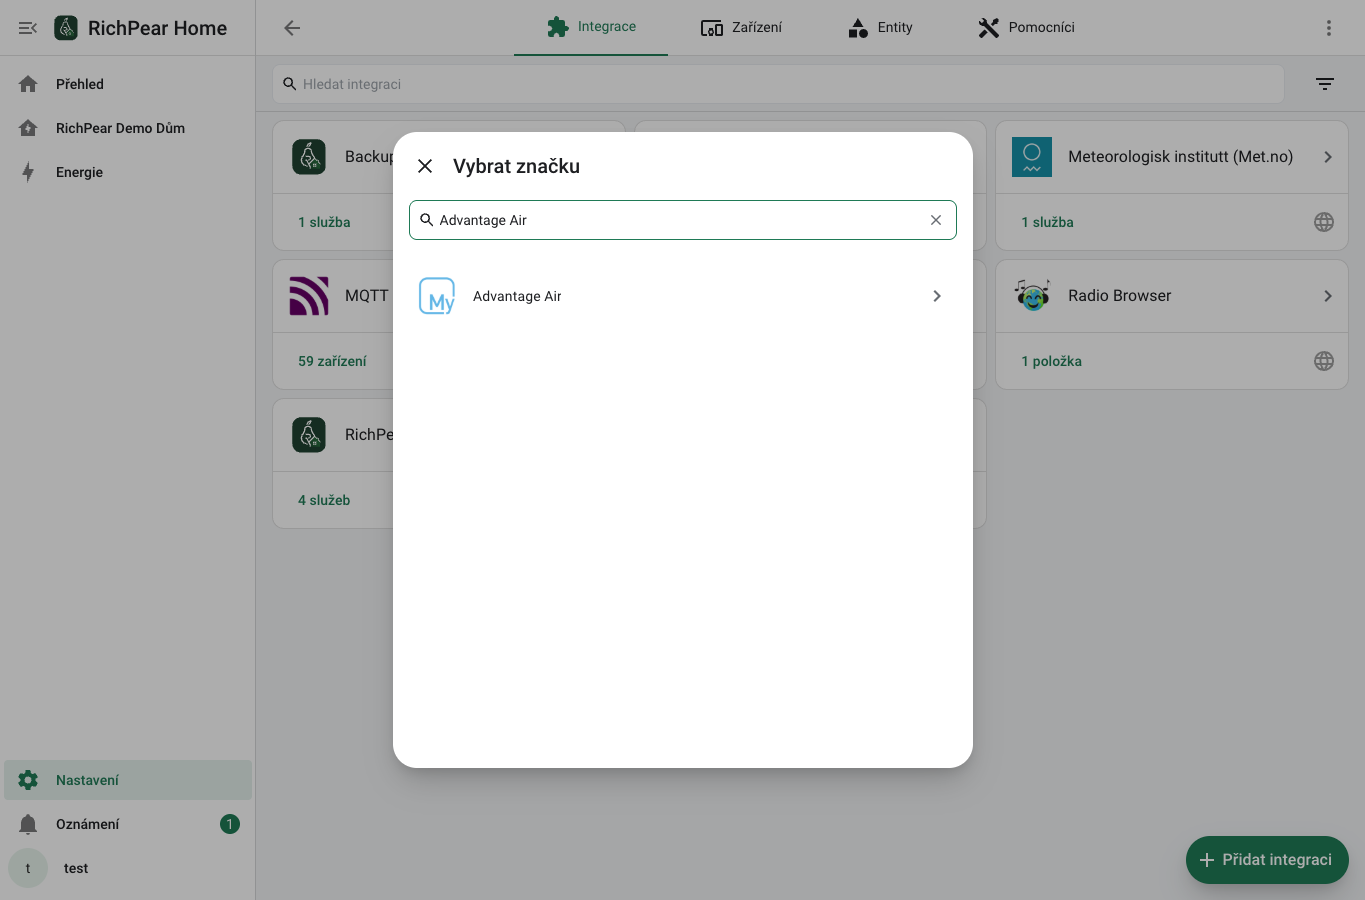The width and height of the screenshot is (1365, 900).
Task: Go back using the arrow icon
Action: pos(292,28)
